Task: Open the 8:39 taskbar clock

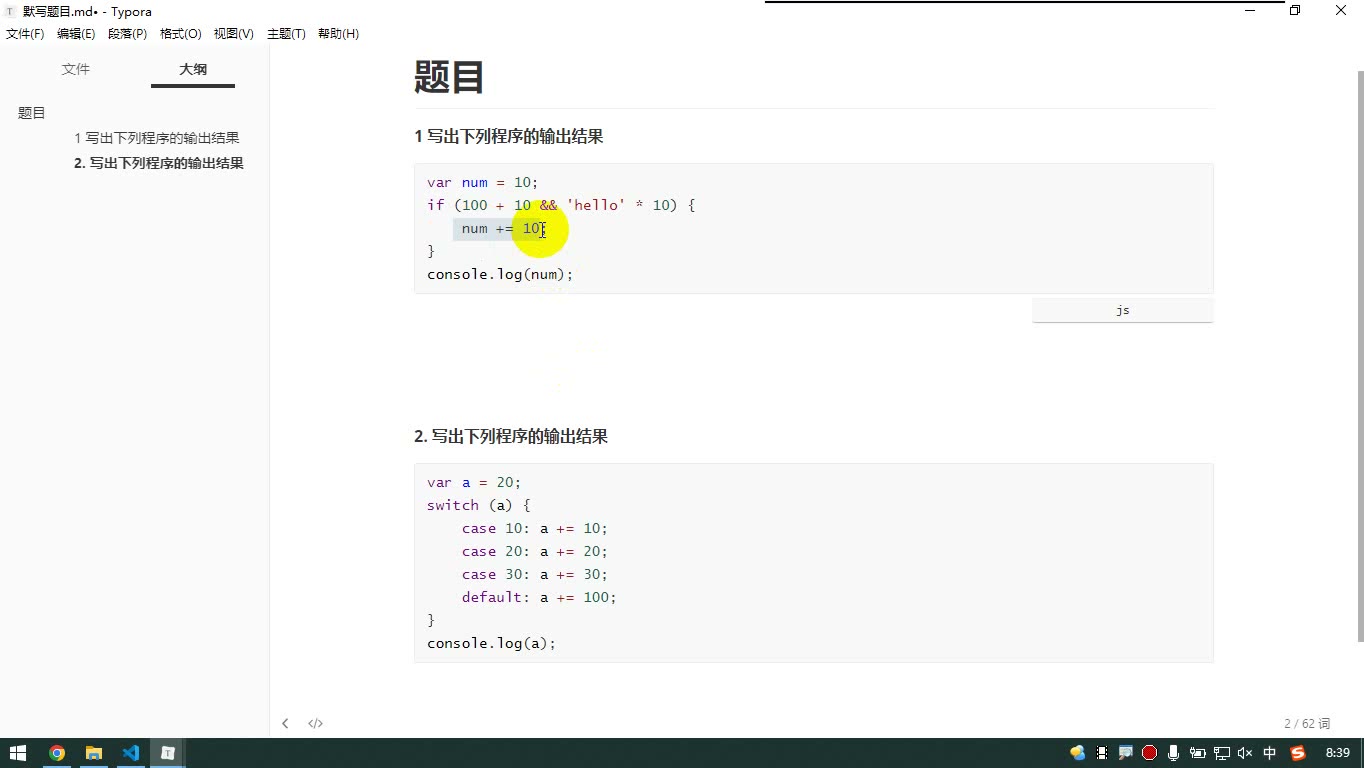Action: pyautogui.click(x=1337, y=753)
